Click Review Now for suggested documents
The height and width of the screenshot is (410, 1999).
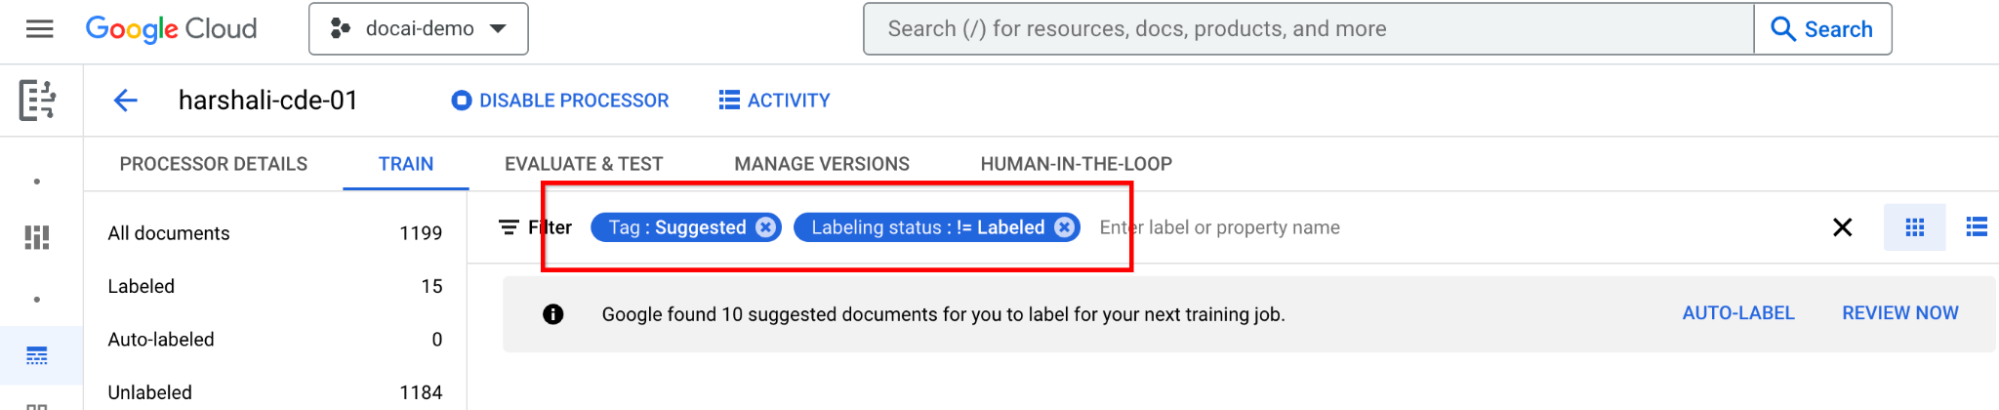click(x=1900, y=313)
